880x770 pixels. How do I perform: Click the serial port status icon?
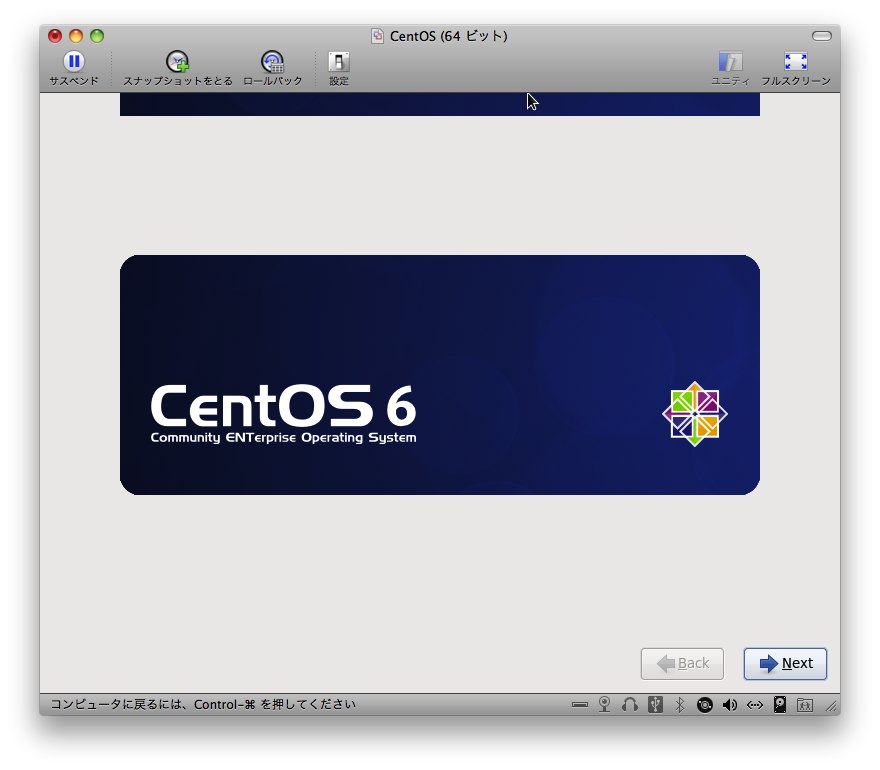click(580, 704)
